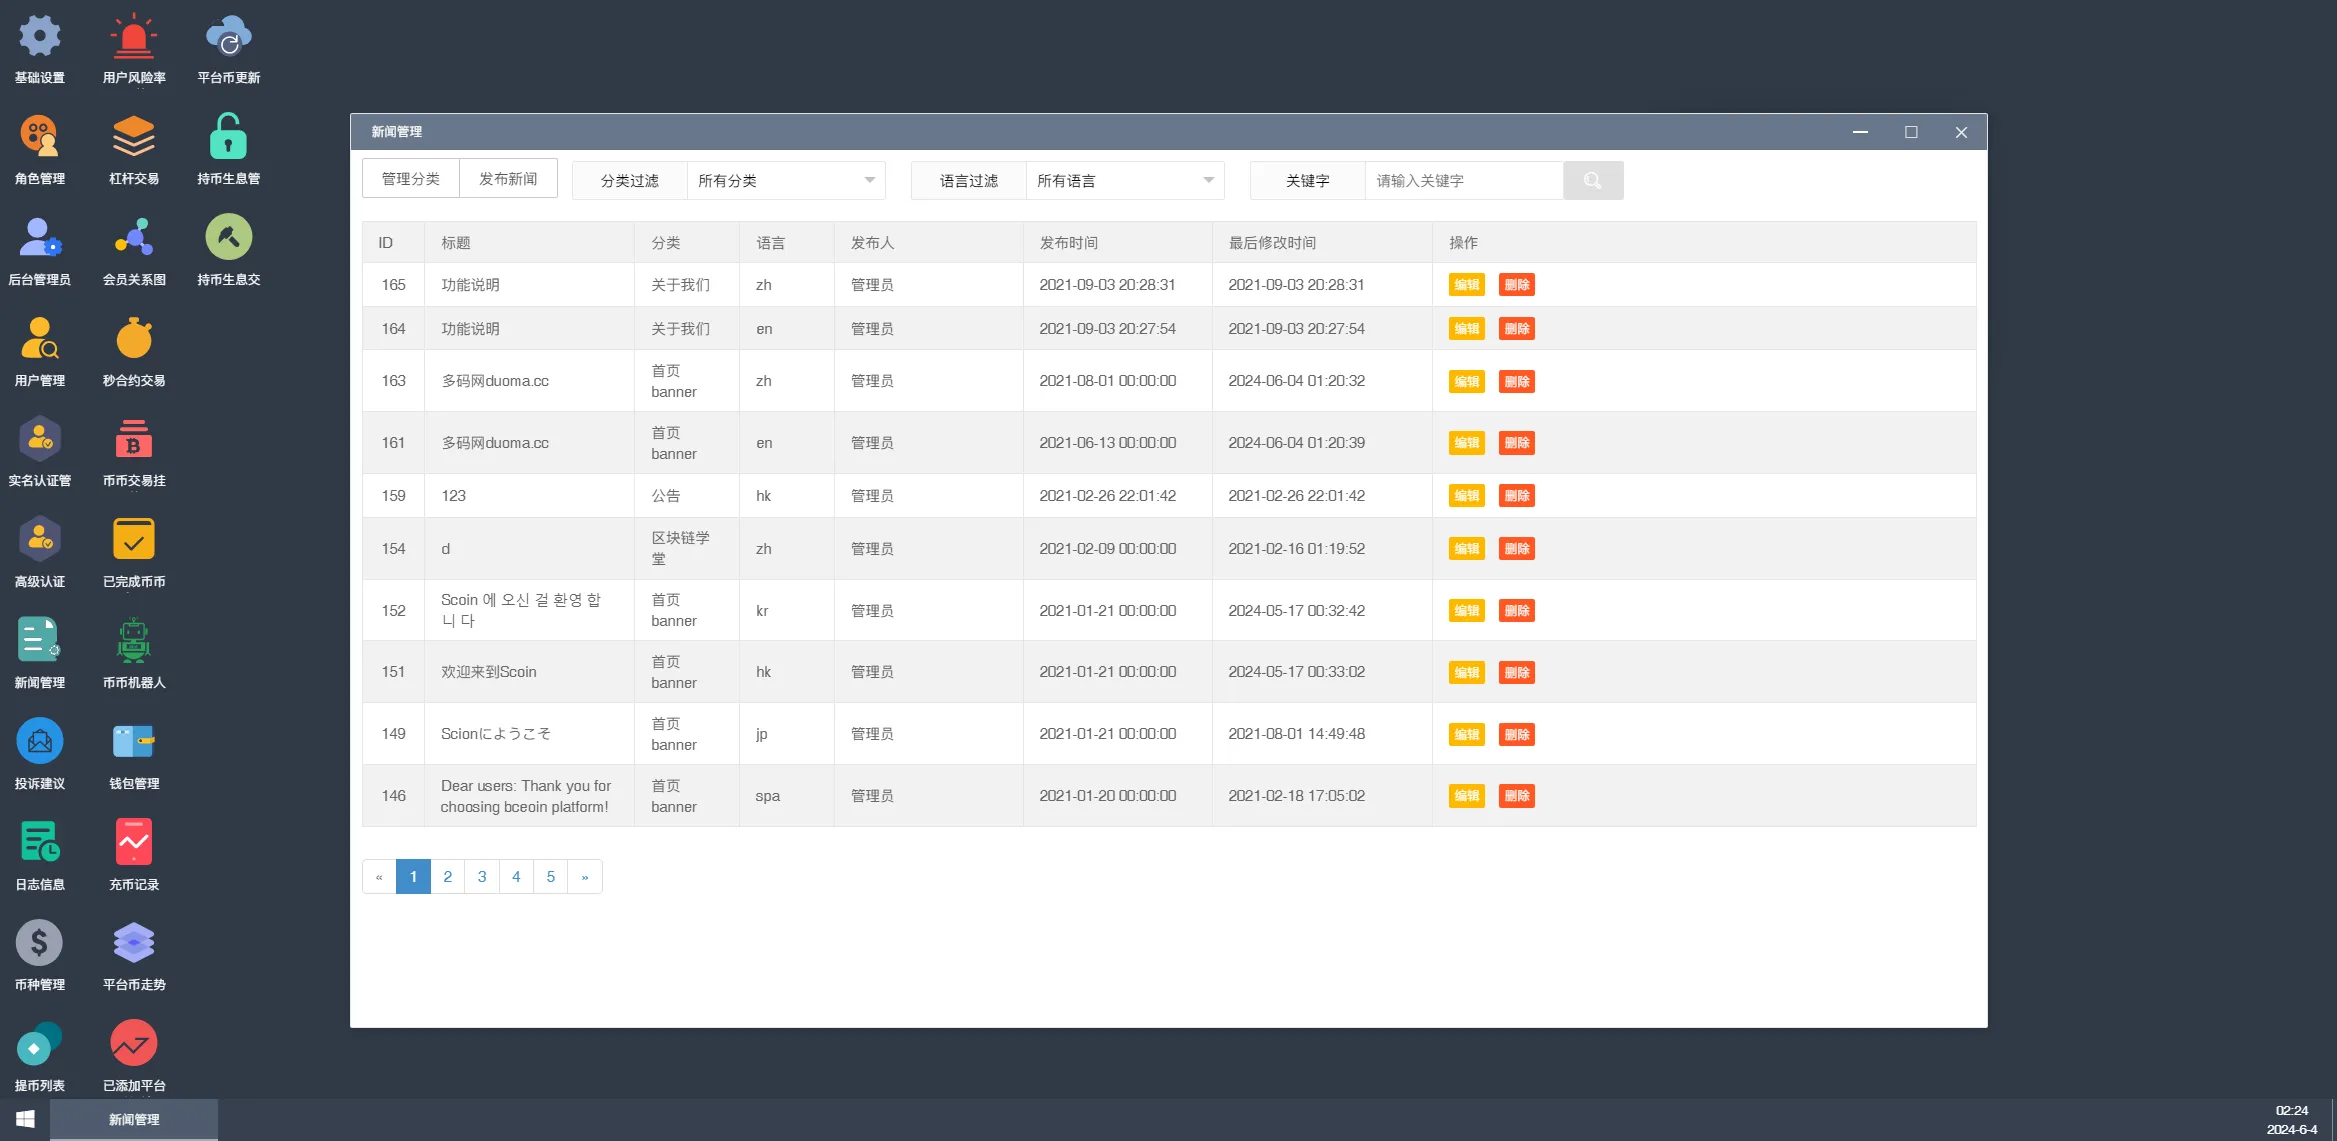The image size is (2337, 1141).
Task: Open the Windows Start button
Action: [25, 1119]
